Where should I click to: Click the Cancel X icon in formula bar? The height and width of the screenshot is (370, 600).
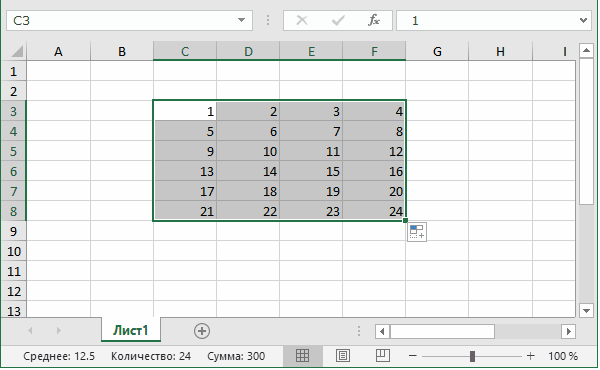302,20
